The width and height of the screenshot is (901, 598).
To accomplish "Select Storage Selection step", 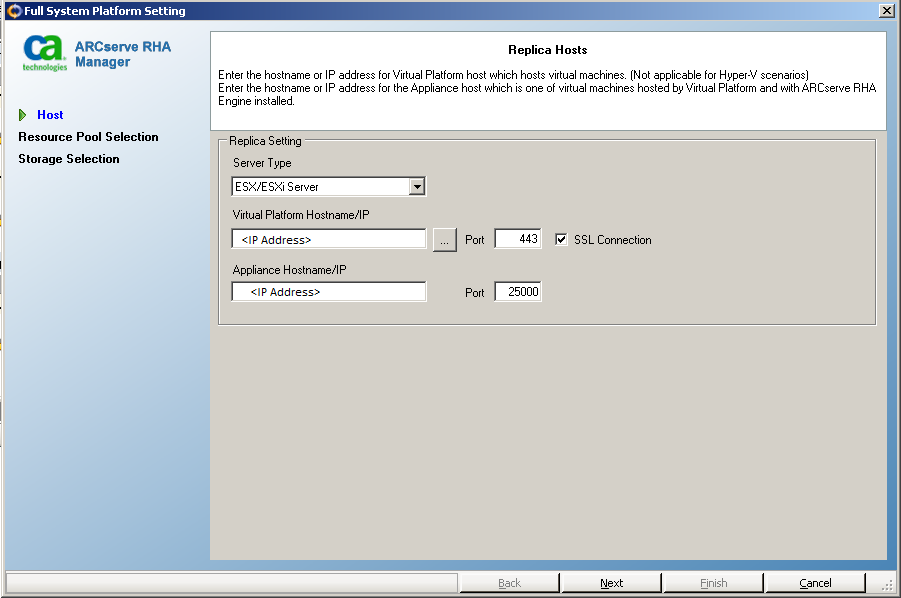I will [x=68, y=159].
